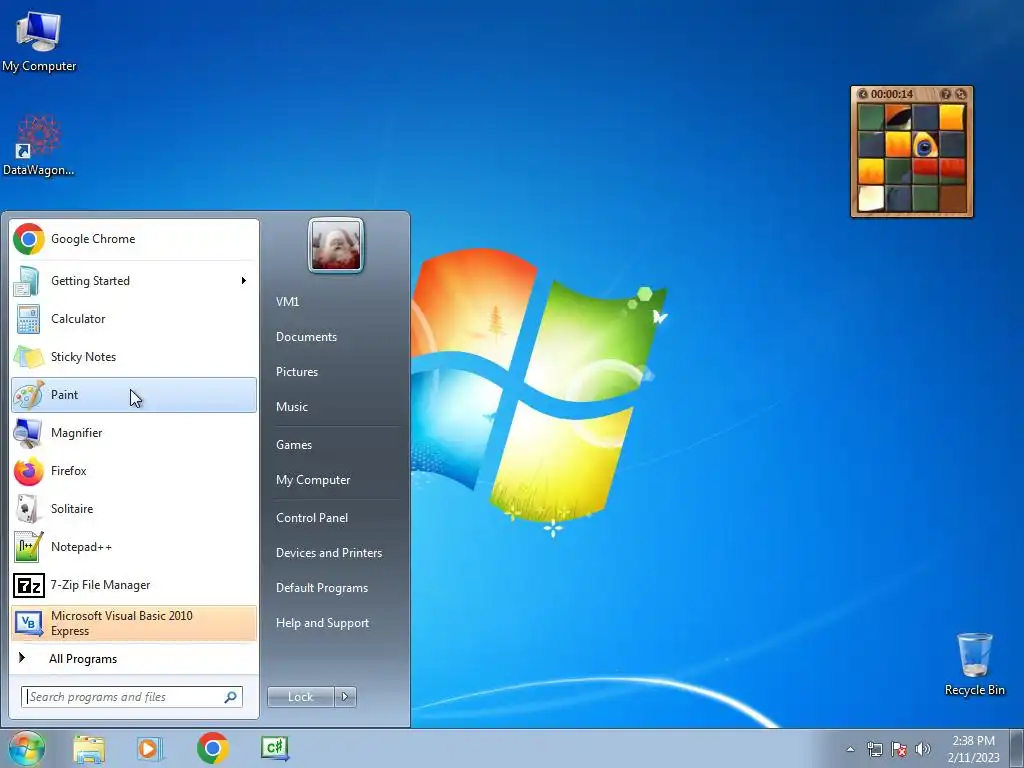Launch Firefox from the Start menu
The height and width of the screenshot is (768, 1024).
tap(134, 470)
